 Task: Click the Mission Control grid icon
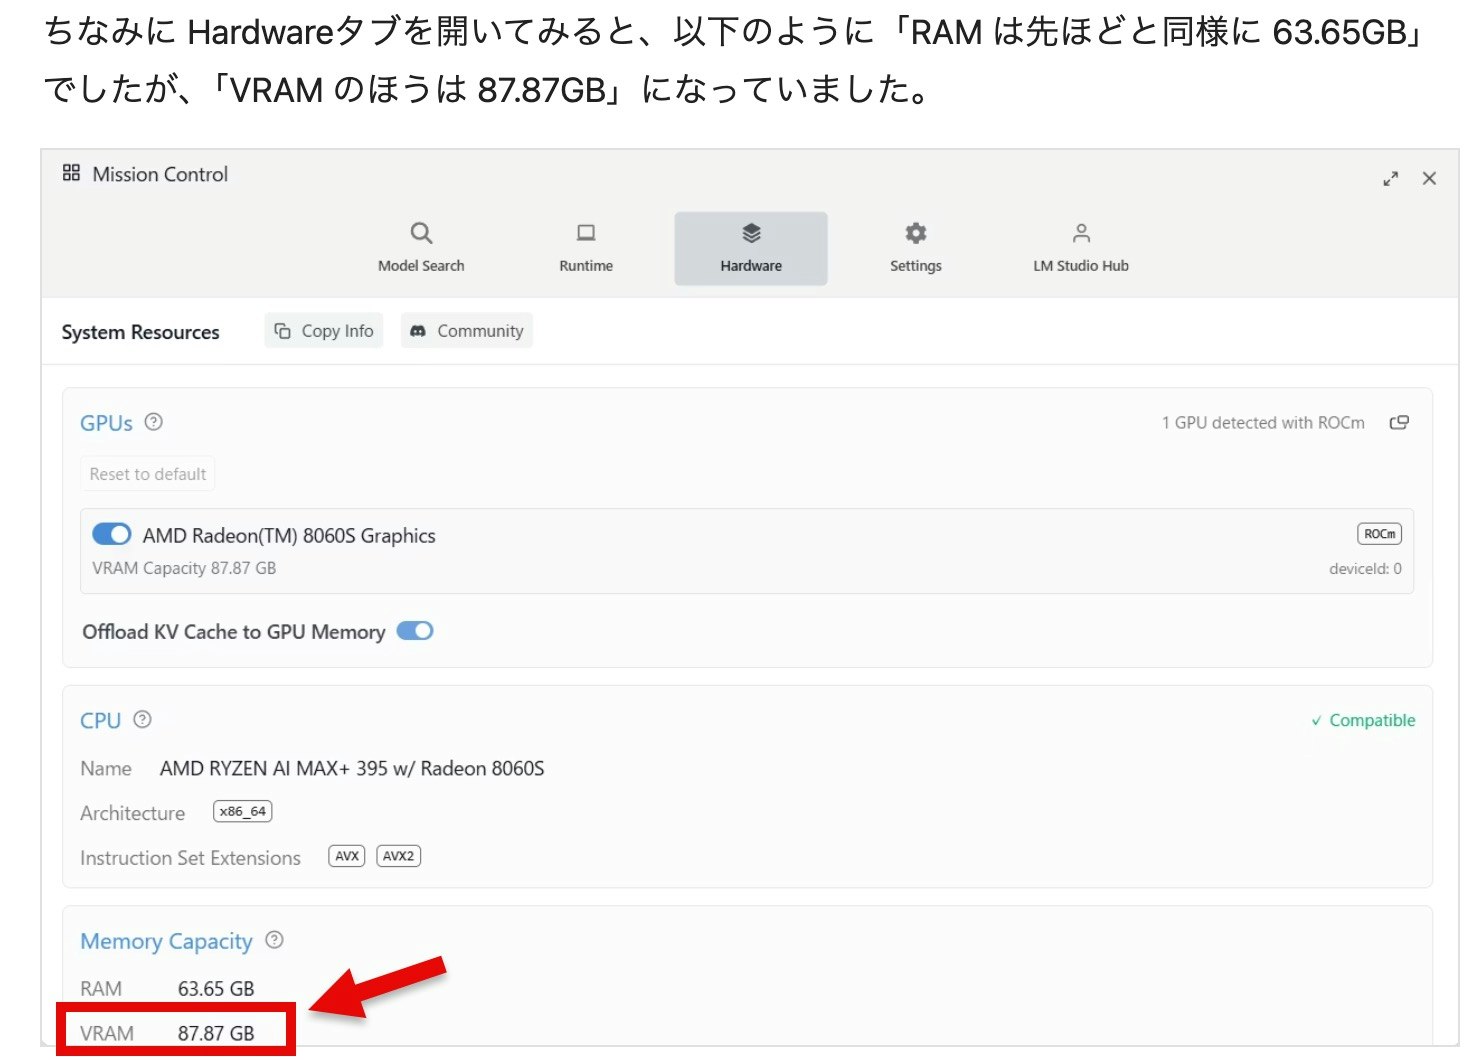click(x=71, y=173)
